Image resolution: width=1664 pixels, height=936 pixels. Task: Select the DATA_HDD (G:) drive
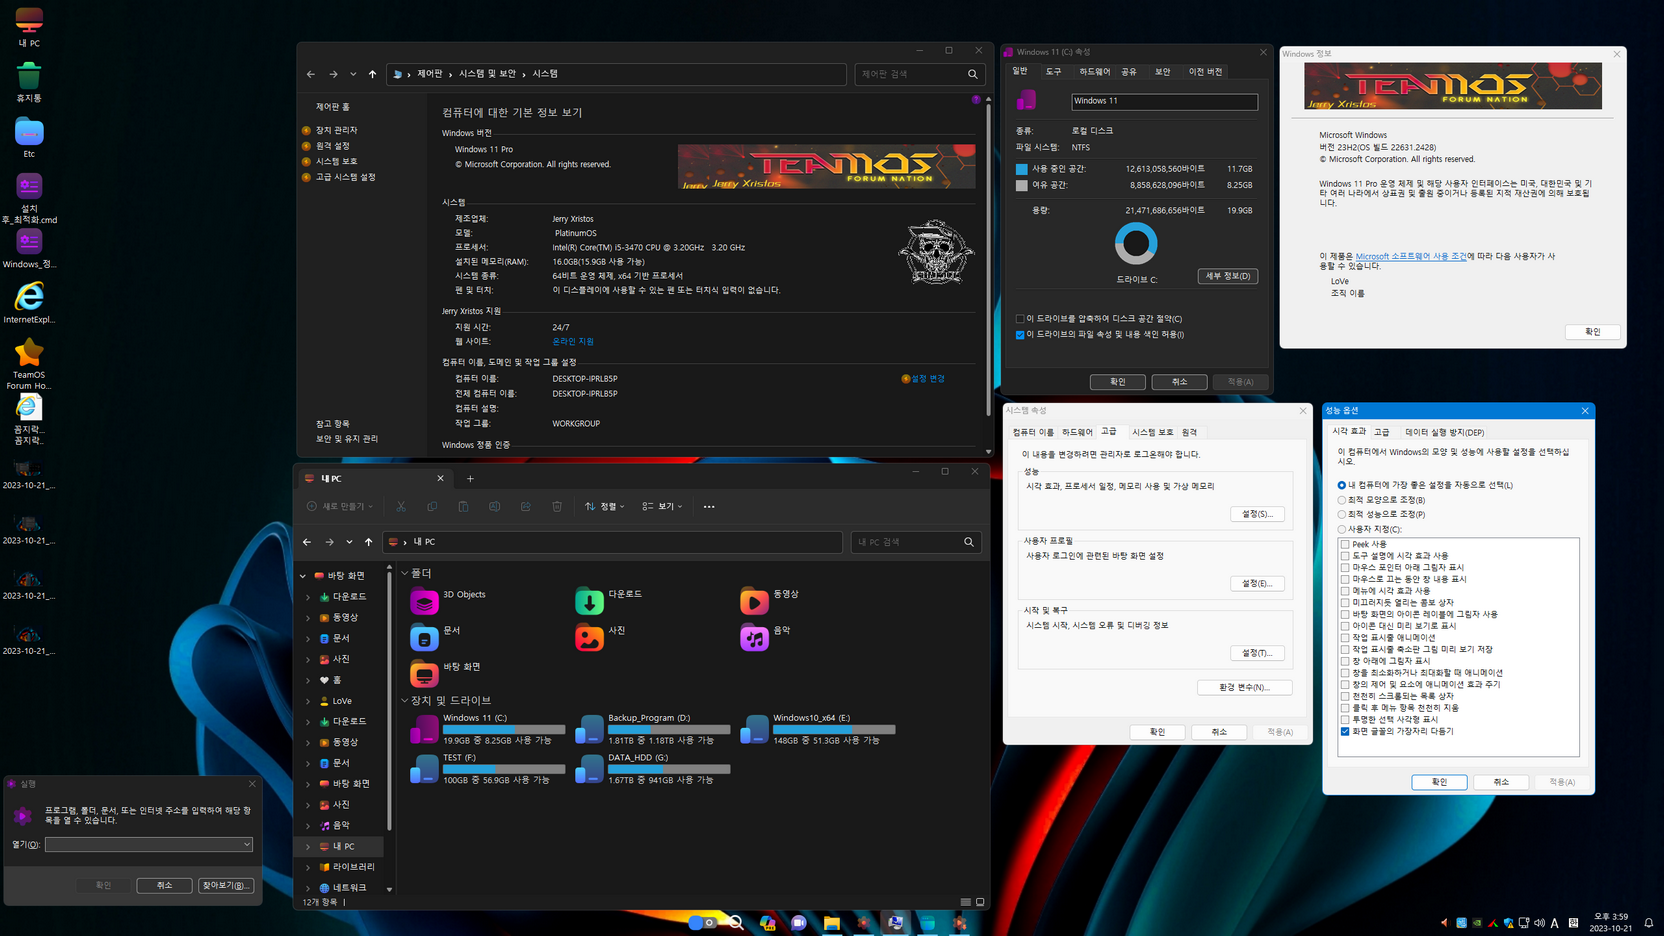coord(653,768)
